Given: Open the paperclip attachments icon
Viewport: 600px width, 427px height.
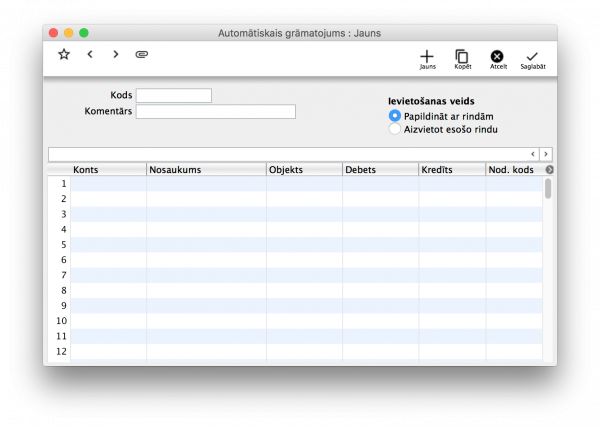Looking at the screenshot, I should pyautogui.click(x=142, y=54).
